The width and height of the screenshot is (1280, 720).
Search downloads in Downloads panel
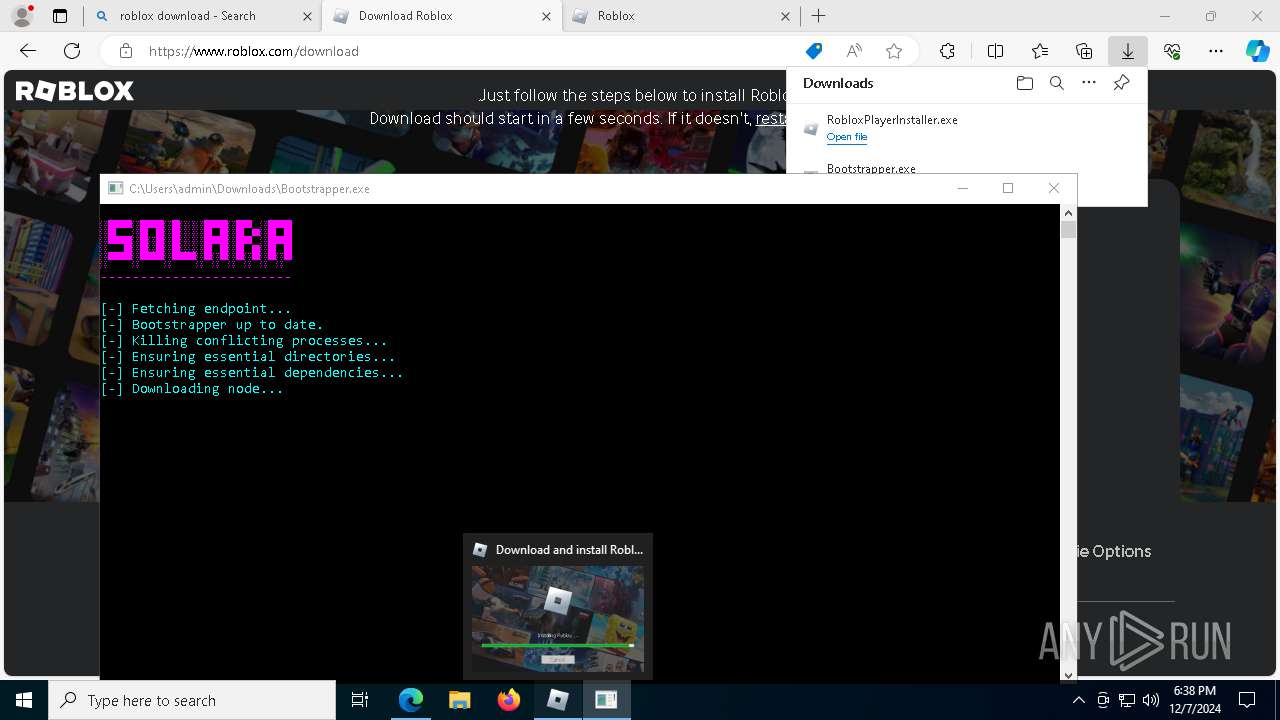coord(1056,83)
